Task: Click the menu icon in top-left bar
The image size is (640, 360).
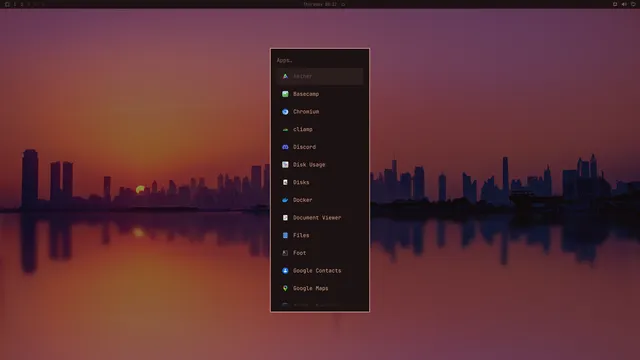Action: pos(7,4)
